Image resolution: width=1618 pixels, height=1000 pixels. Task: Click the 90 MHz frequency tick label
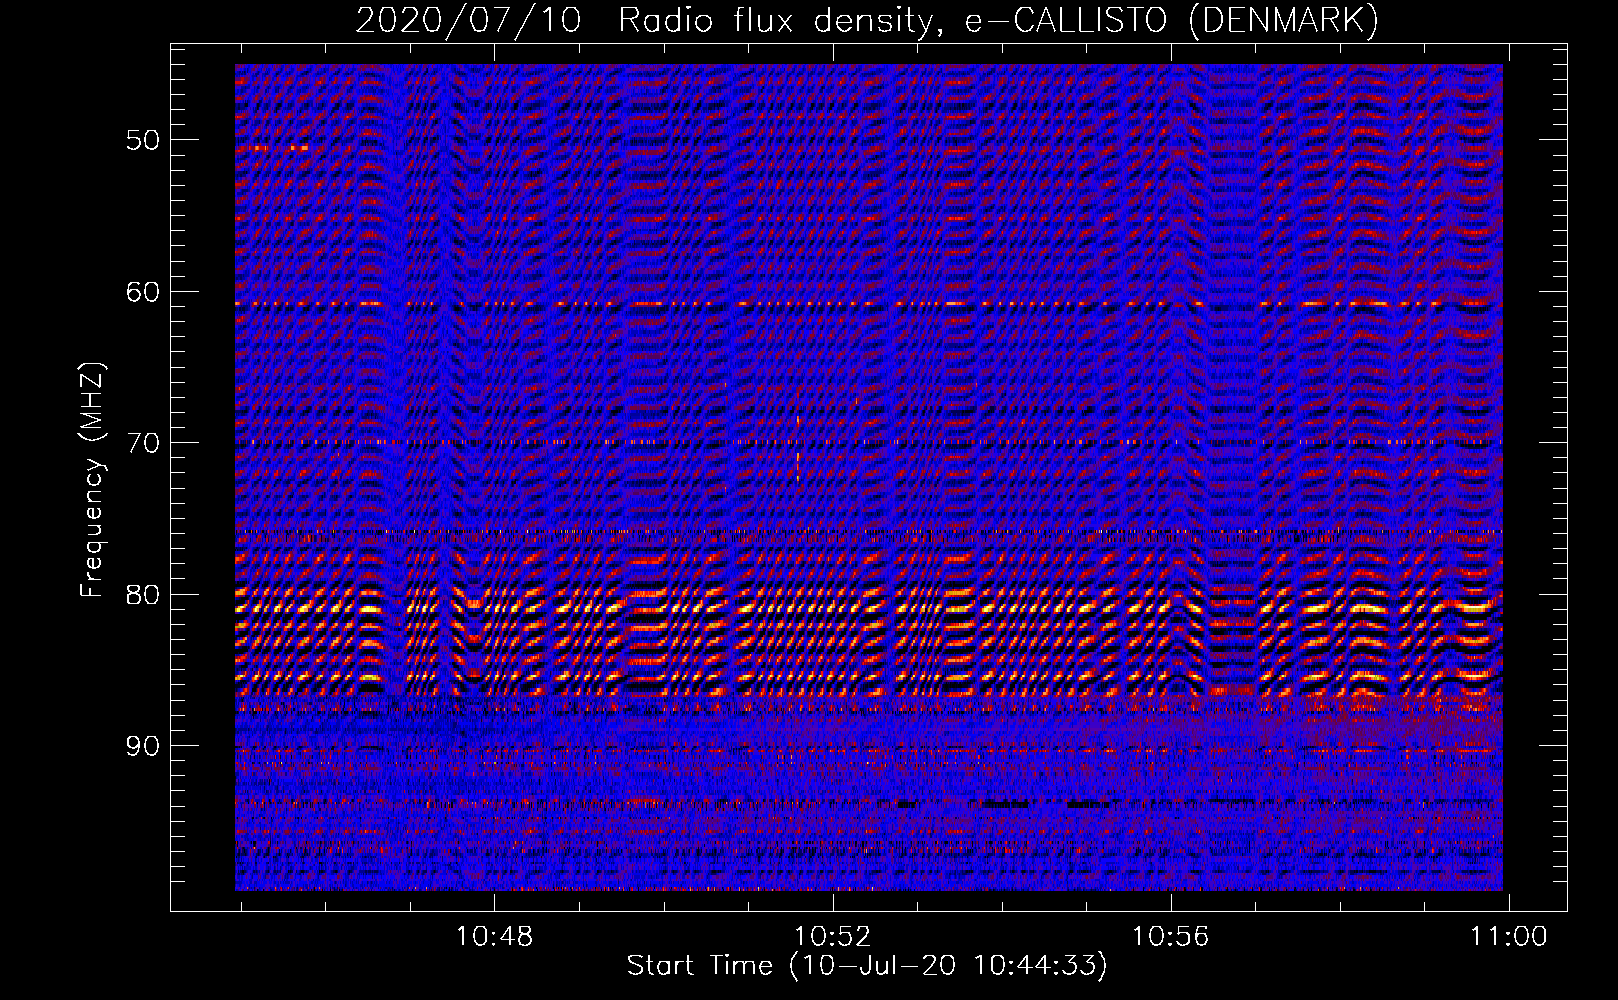point(142,746)
